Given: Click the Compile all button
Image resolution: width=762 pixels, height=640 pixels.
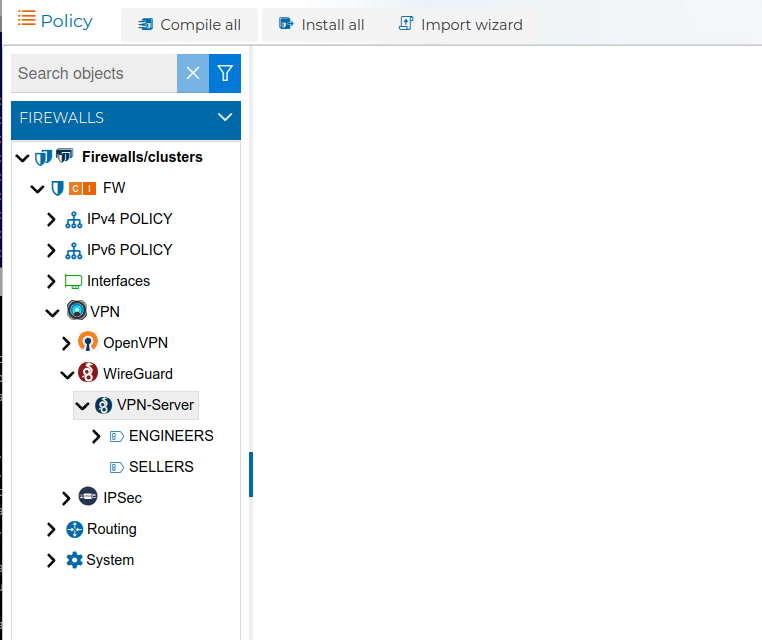Looking at the screenshot, I should click(189, 25).
